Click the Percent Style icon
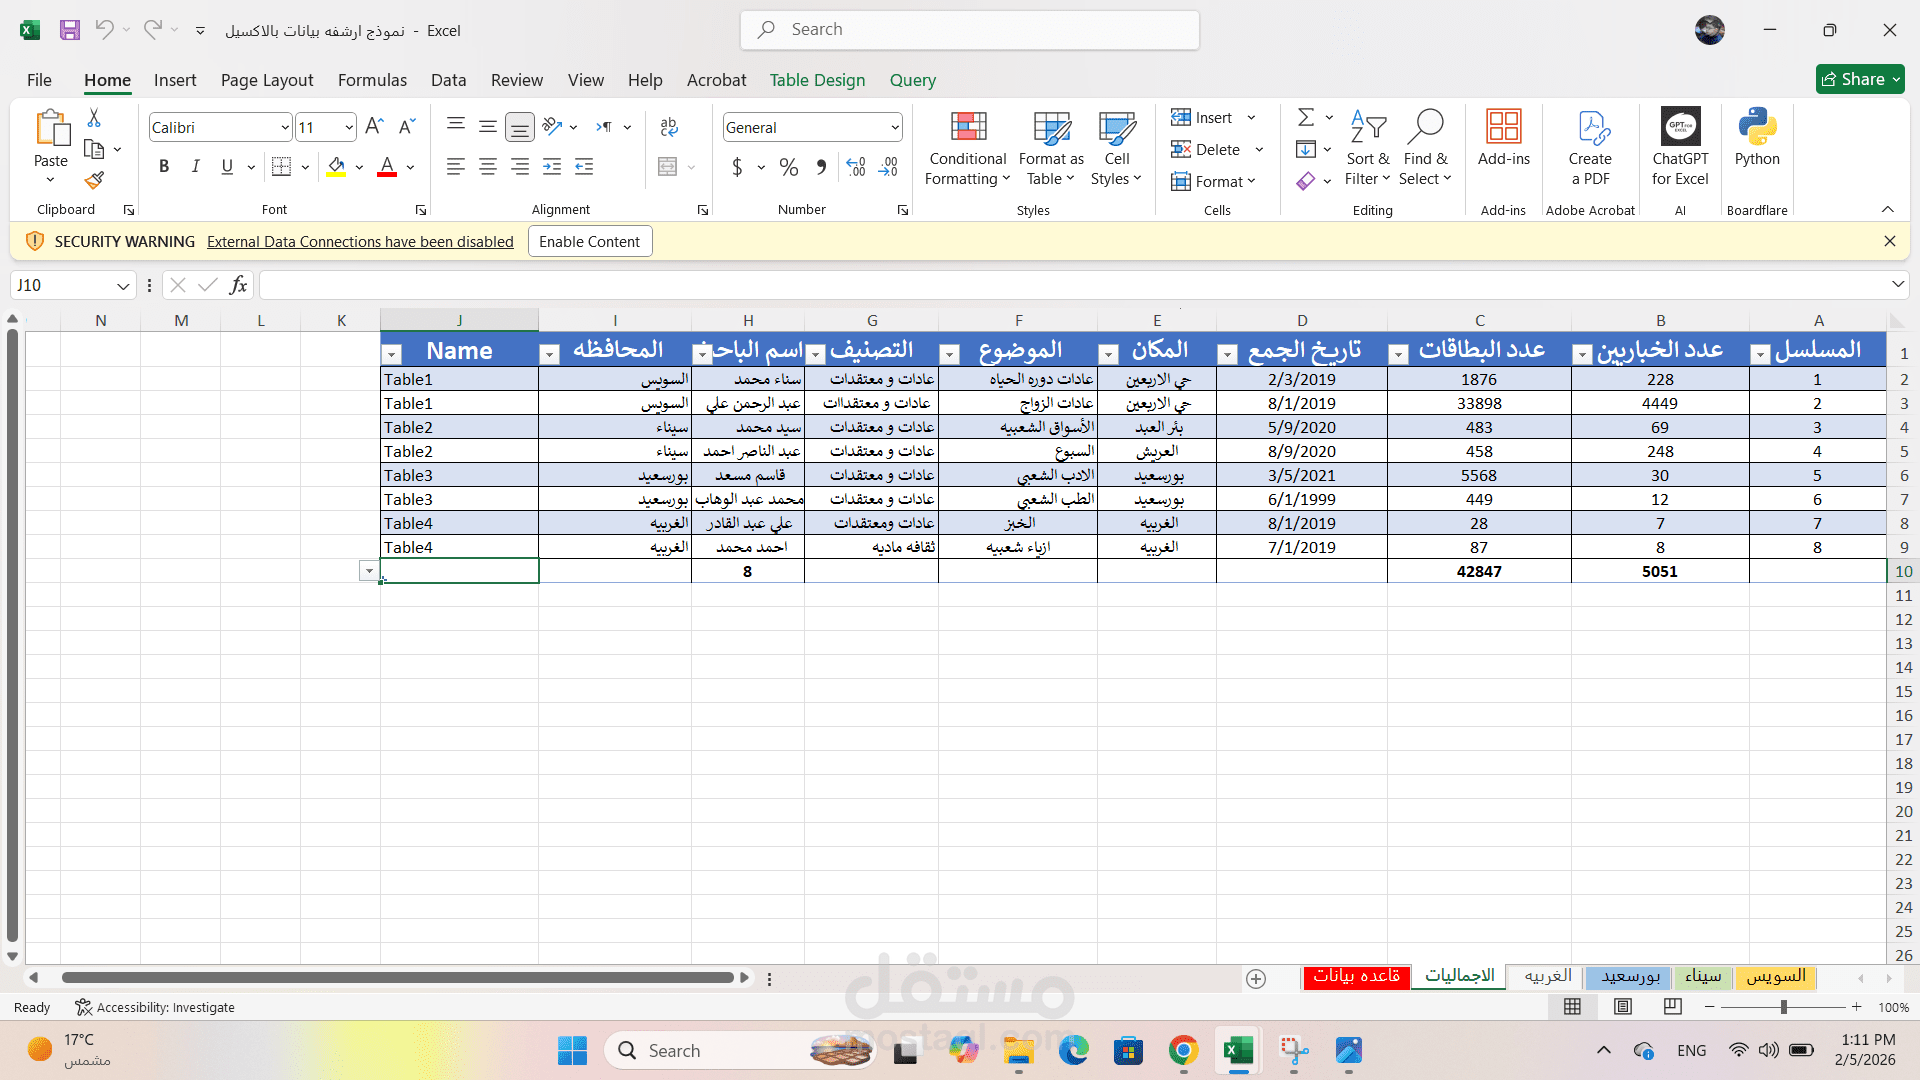 coord(788,167)
